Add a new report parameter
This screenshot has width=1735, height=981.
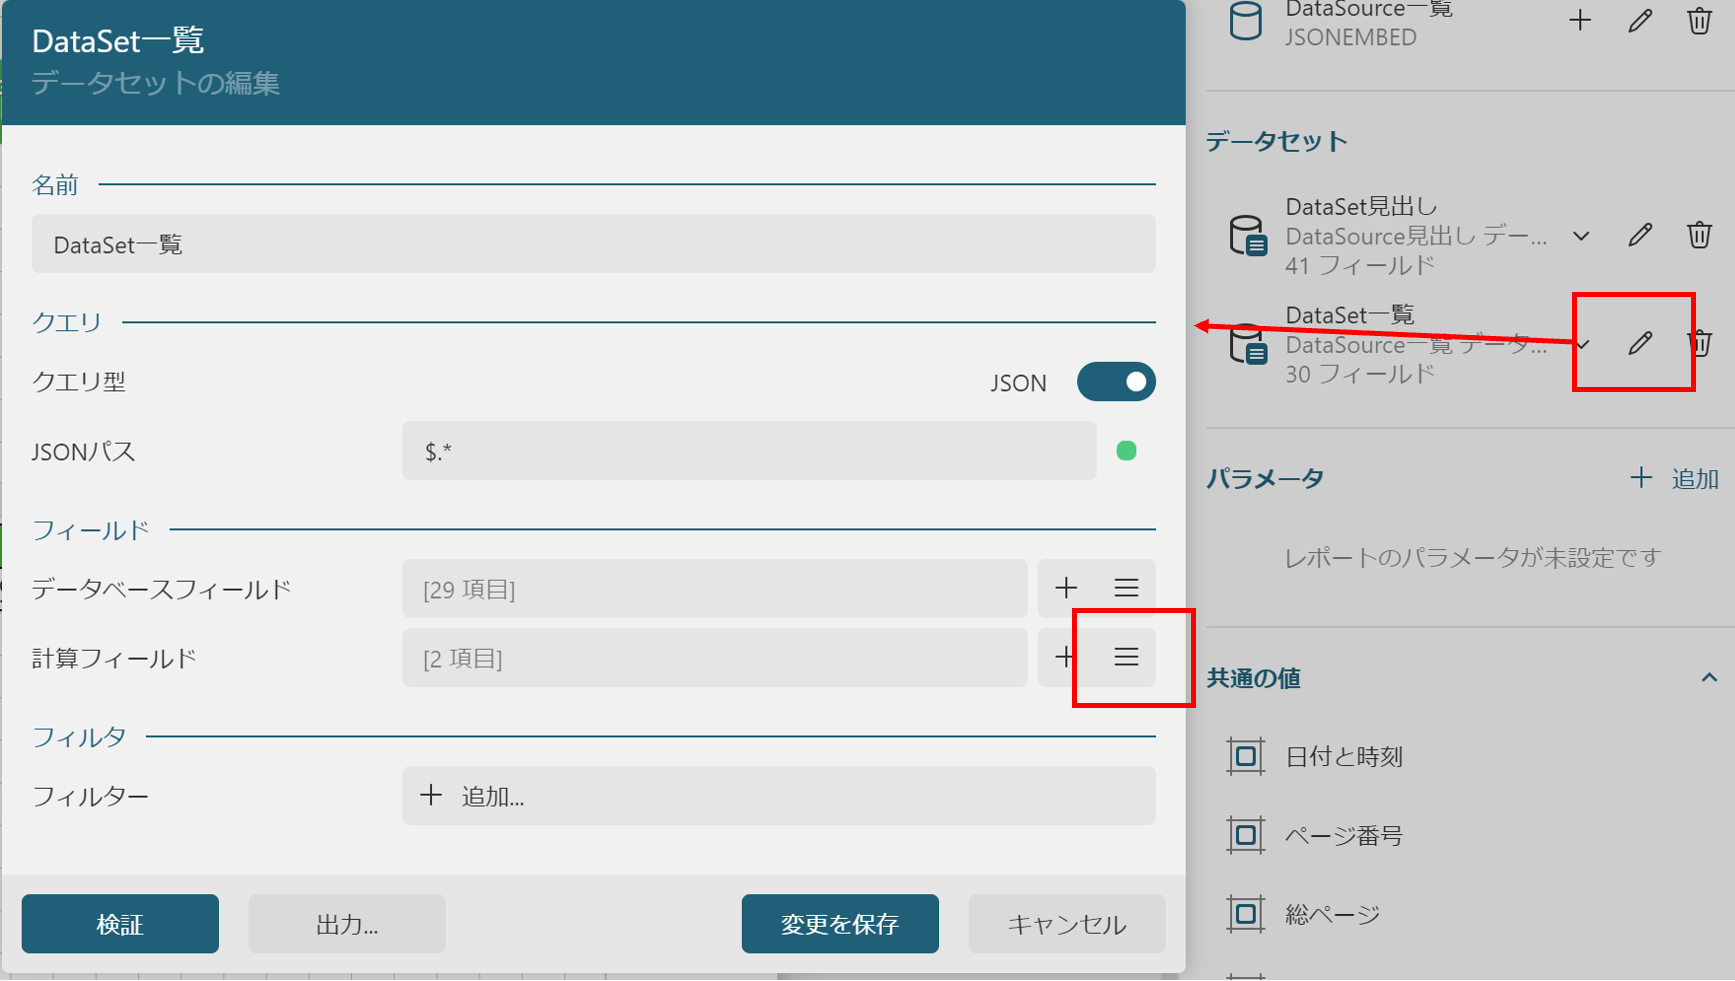point(1675,479)
